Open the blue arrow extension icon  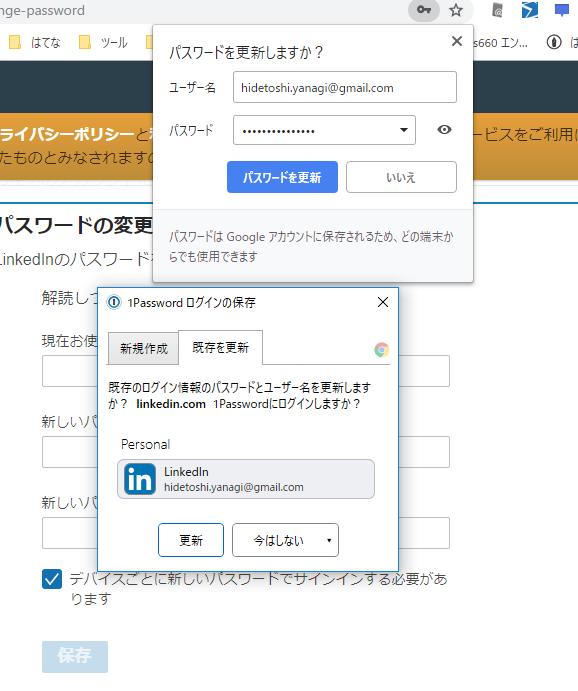(x=529, y=10)
